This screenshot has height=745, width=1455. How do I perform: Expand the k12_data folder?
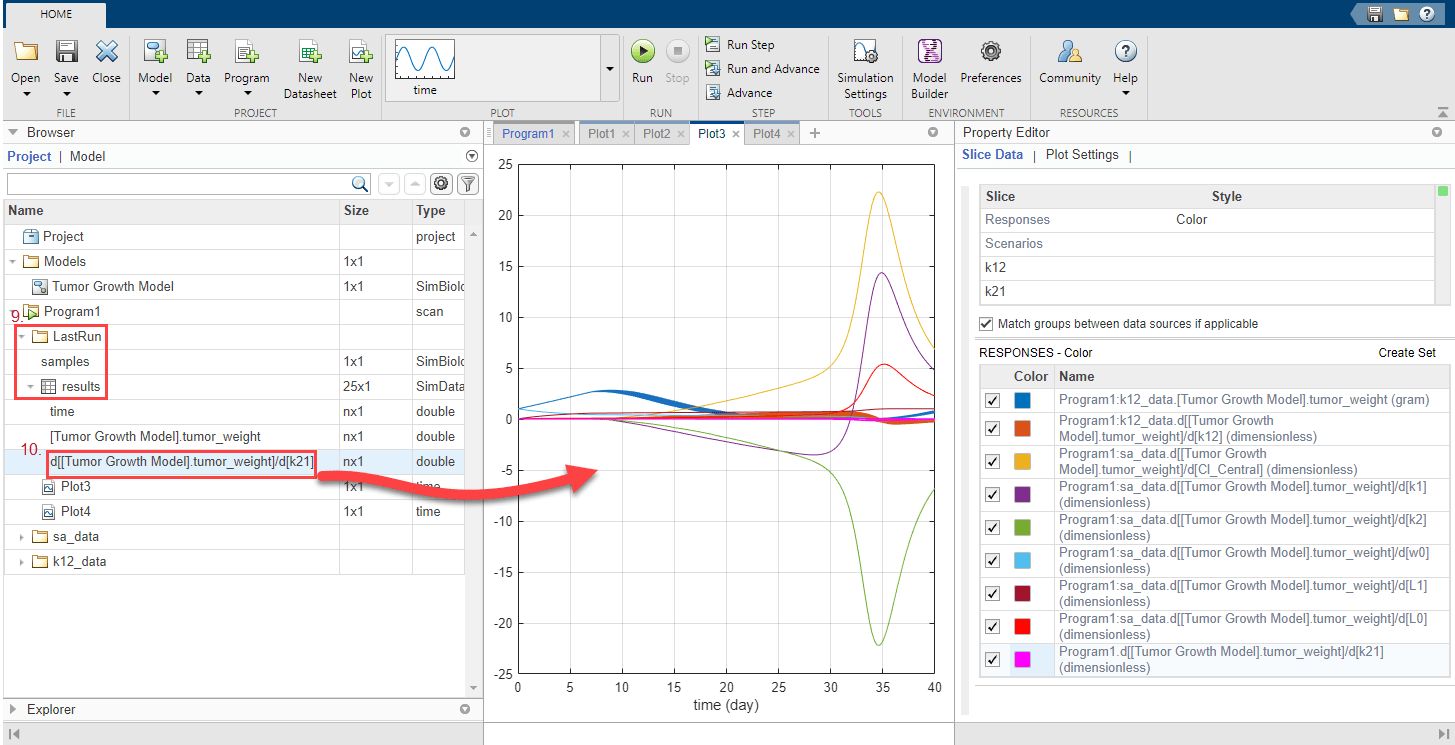point(24,562)
